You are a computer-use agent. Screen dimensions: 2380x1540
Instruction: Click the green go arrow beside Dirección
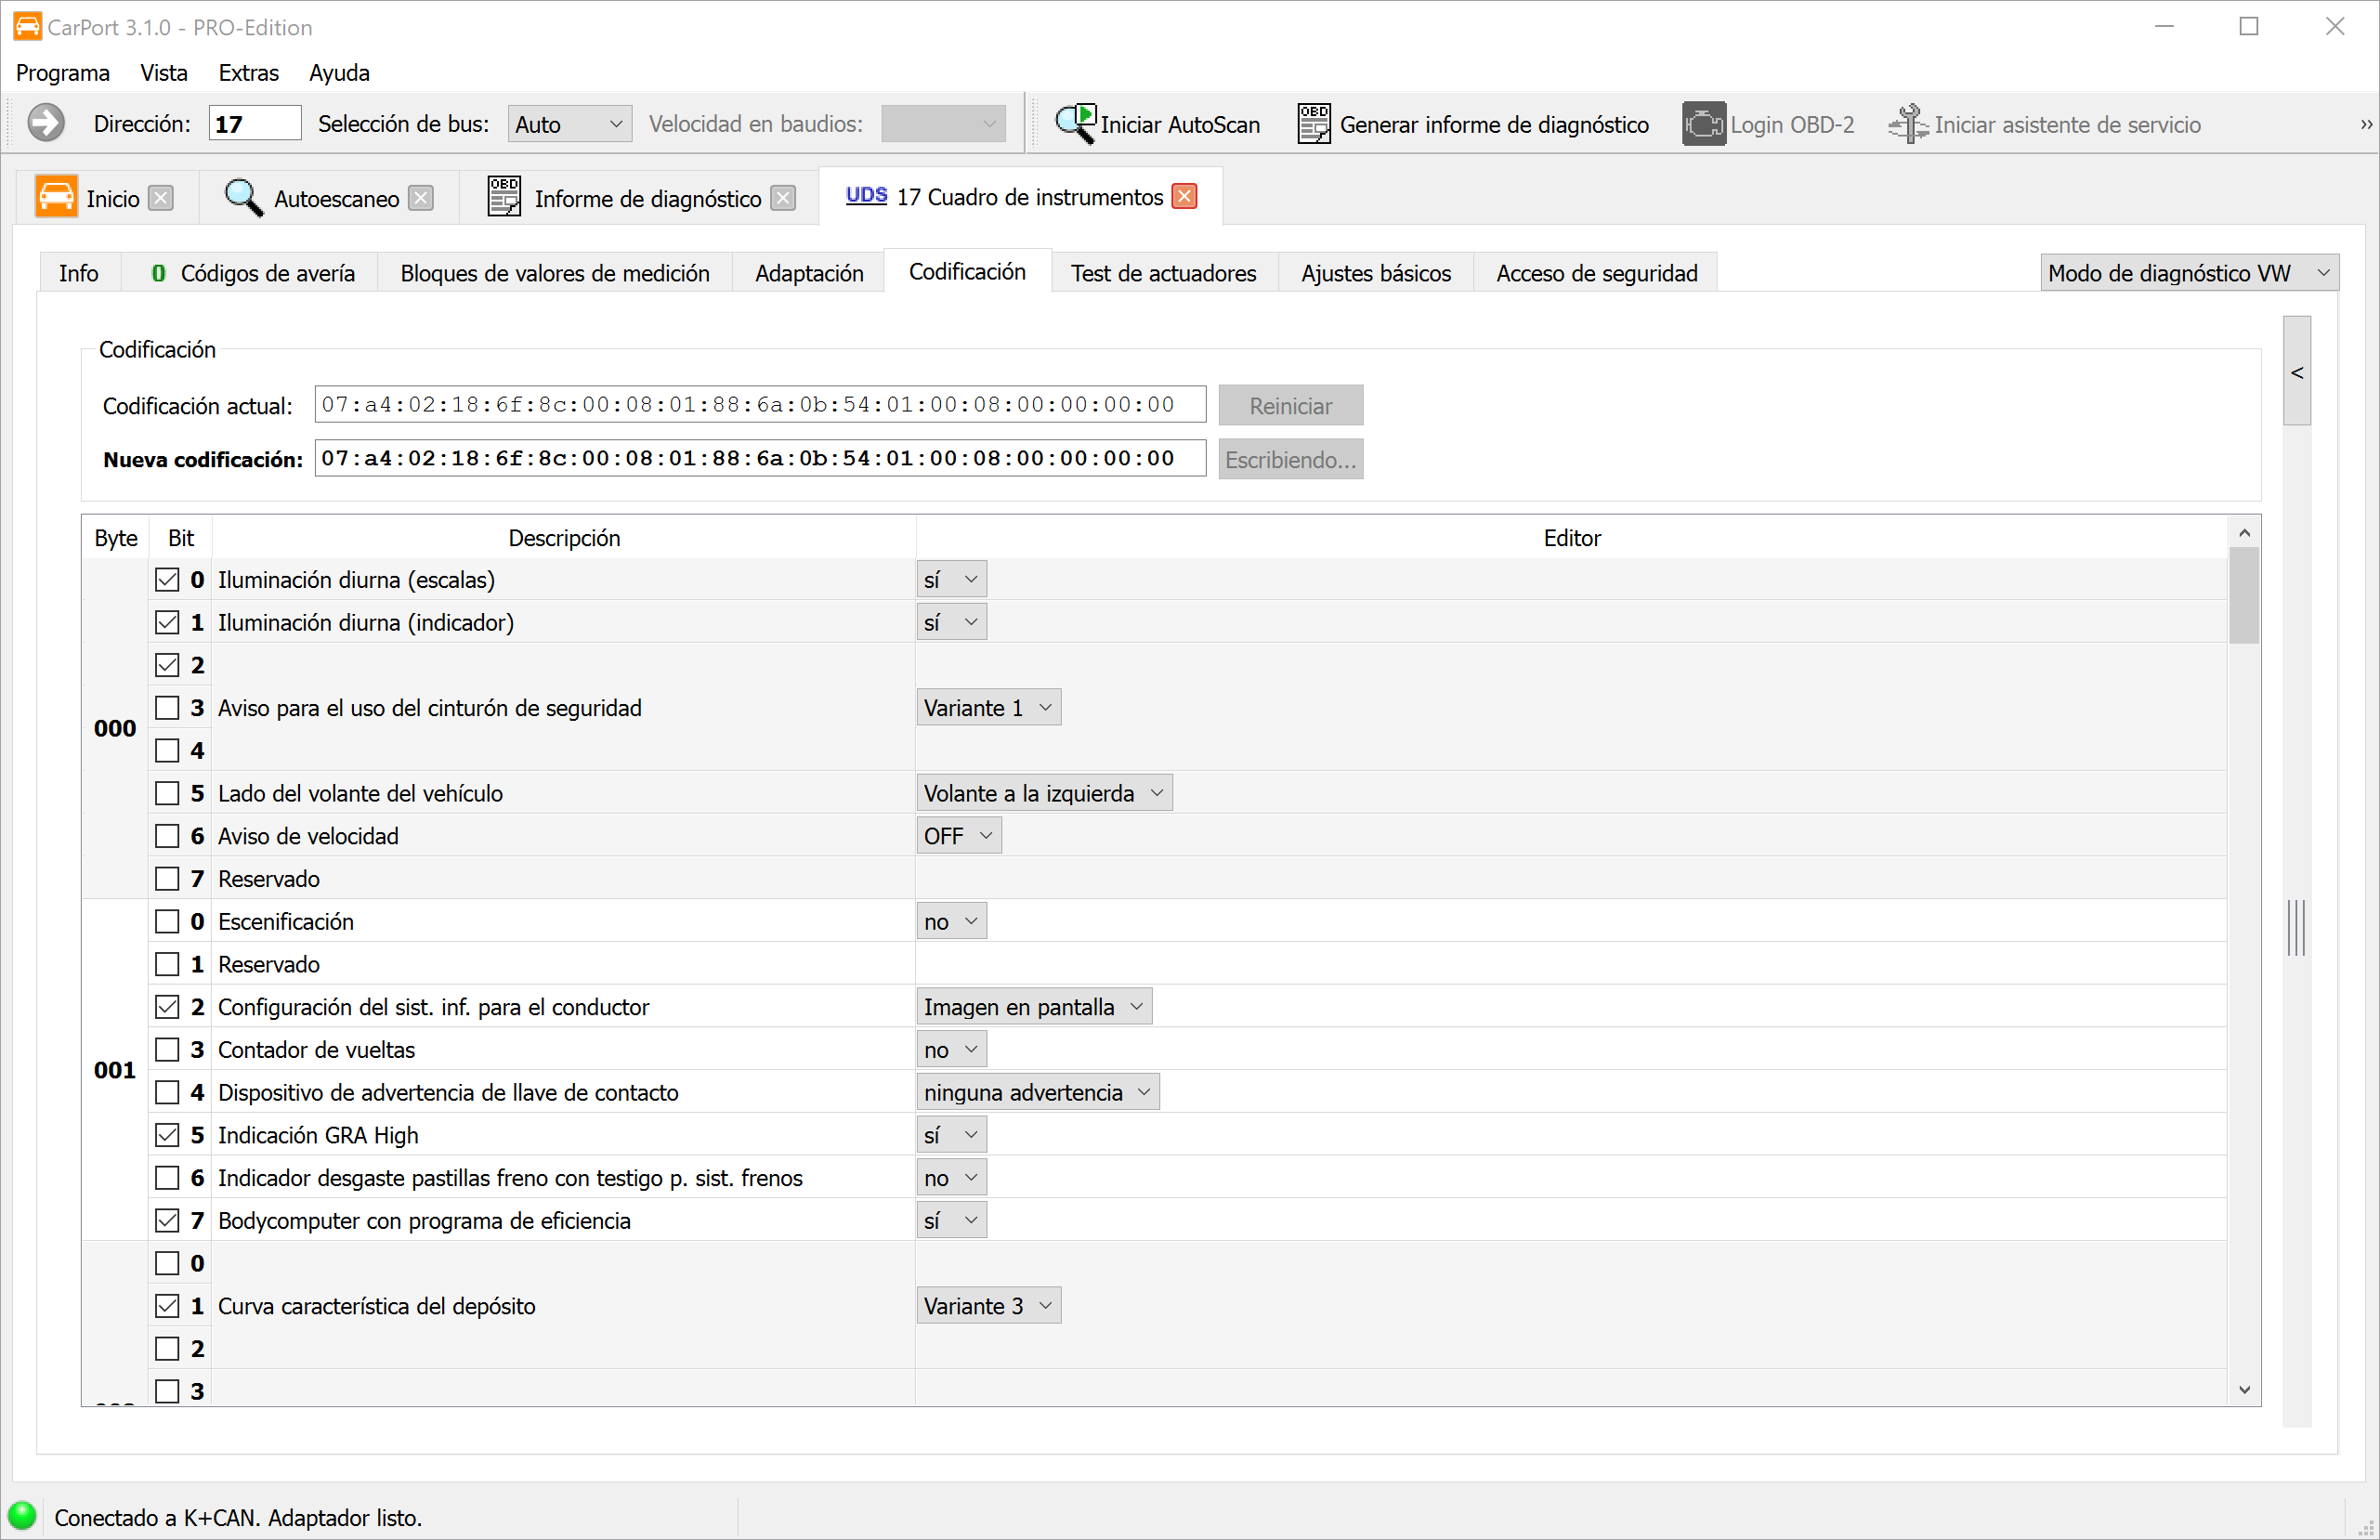tap(46, 124)
